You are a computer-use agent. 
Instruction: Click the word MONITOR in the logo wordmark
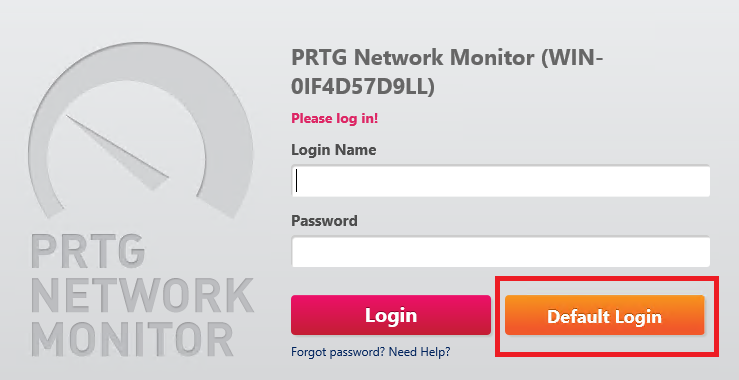[x=132, y=339]
